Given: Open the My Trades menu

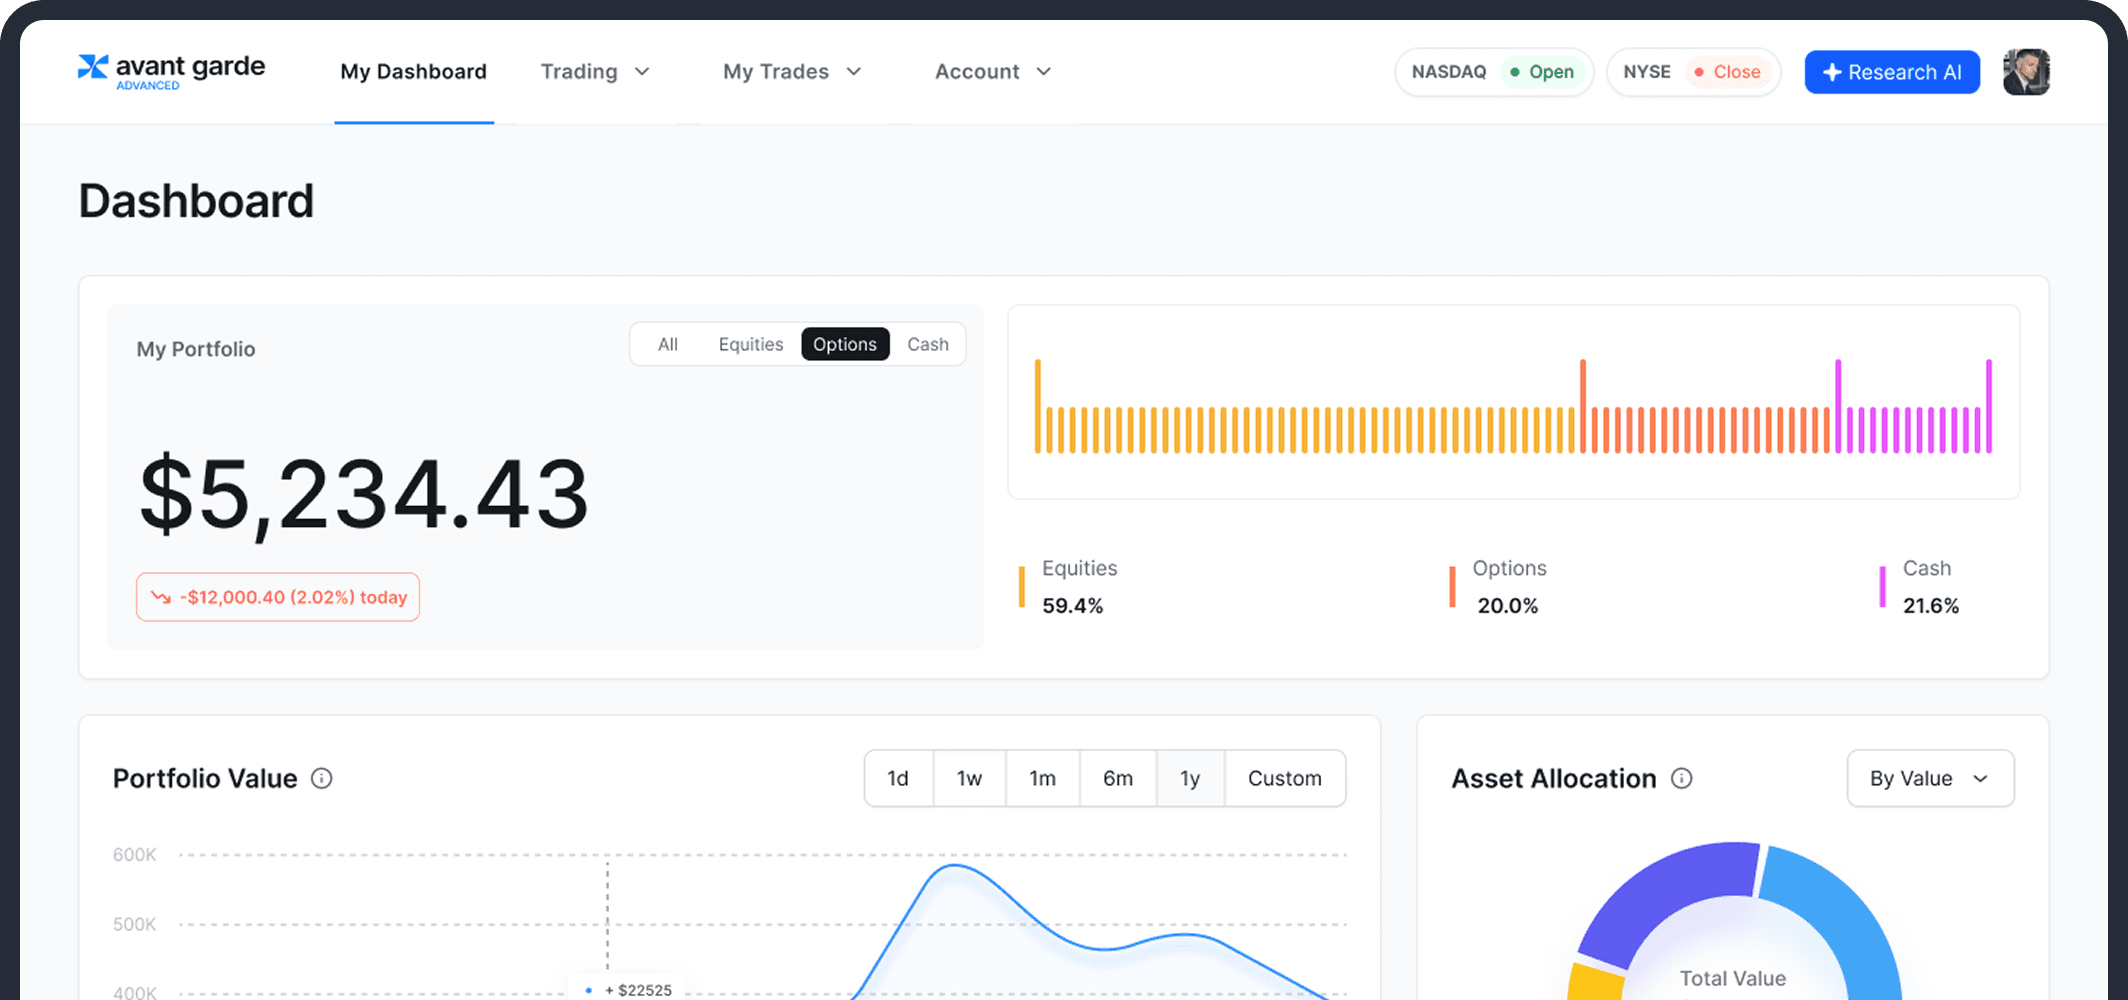Looking at the screenshot, I should coord(791,72).
